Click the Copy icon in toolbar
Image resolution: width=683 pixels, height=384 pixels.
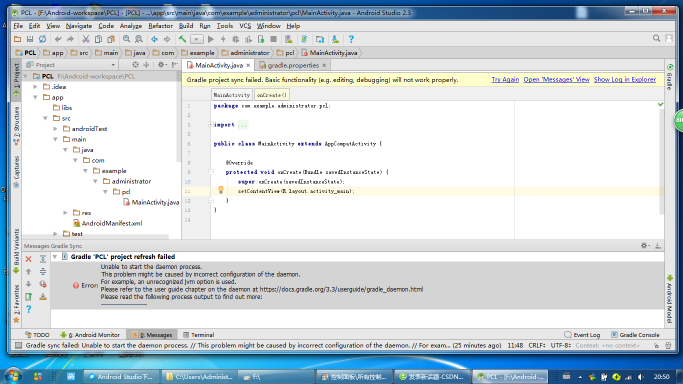point(98,39)
